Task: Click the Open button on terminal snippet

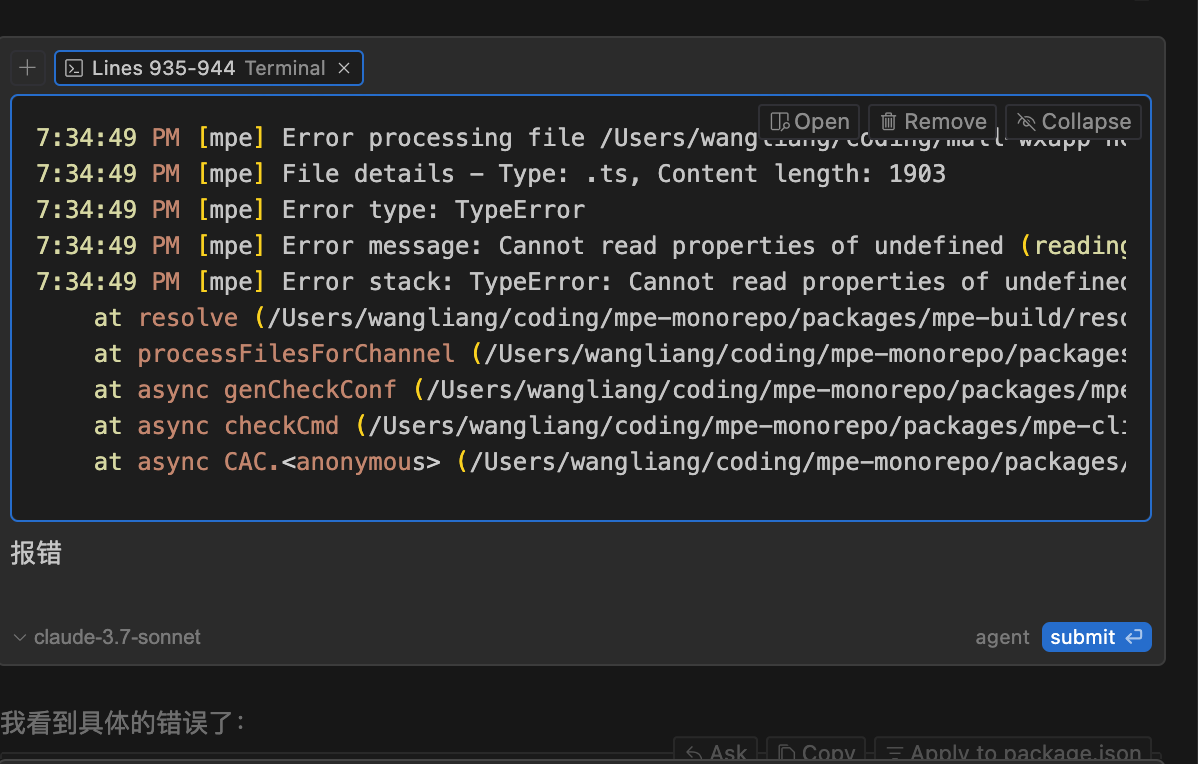Action: click(810, 122)
